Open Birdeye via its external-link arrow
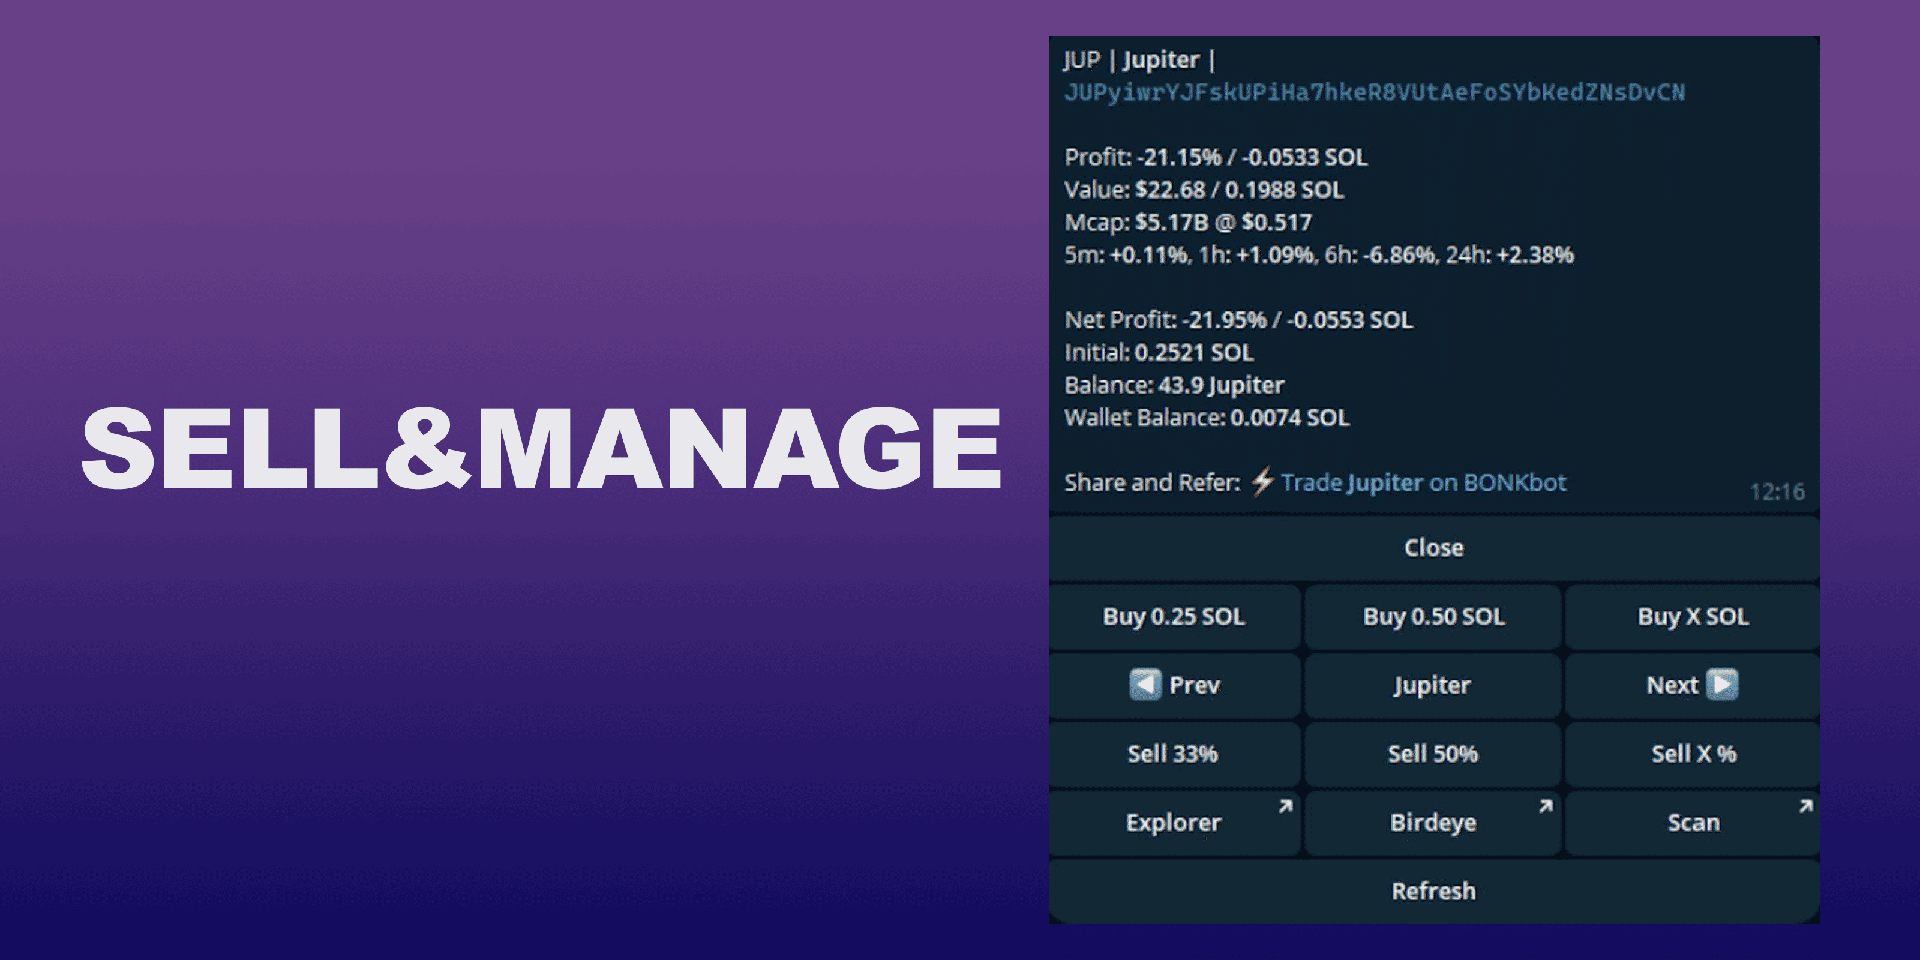The height and width of the screenshot is (960, 1920). (x=1545, y=806)
